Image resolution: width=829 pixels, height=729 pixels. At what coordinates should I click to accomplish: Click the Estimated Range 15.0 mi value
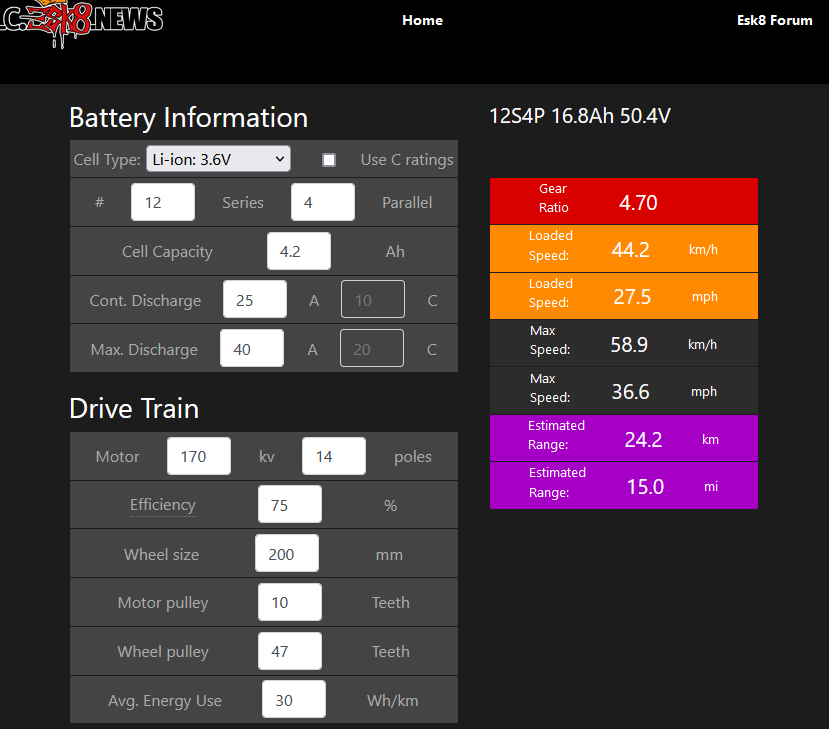(645, 486)
